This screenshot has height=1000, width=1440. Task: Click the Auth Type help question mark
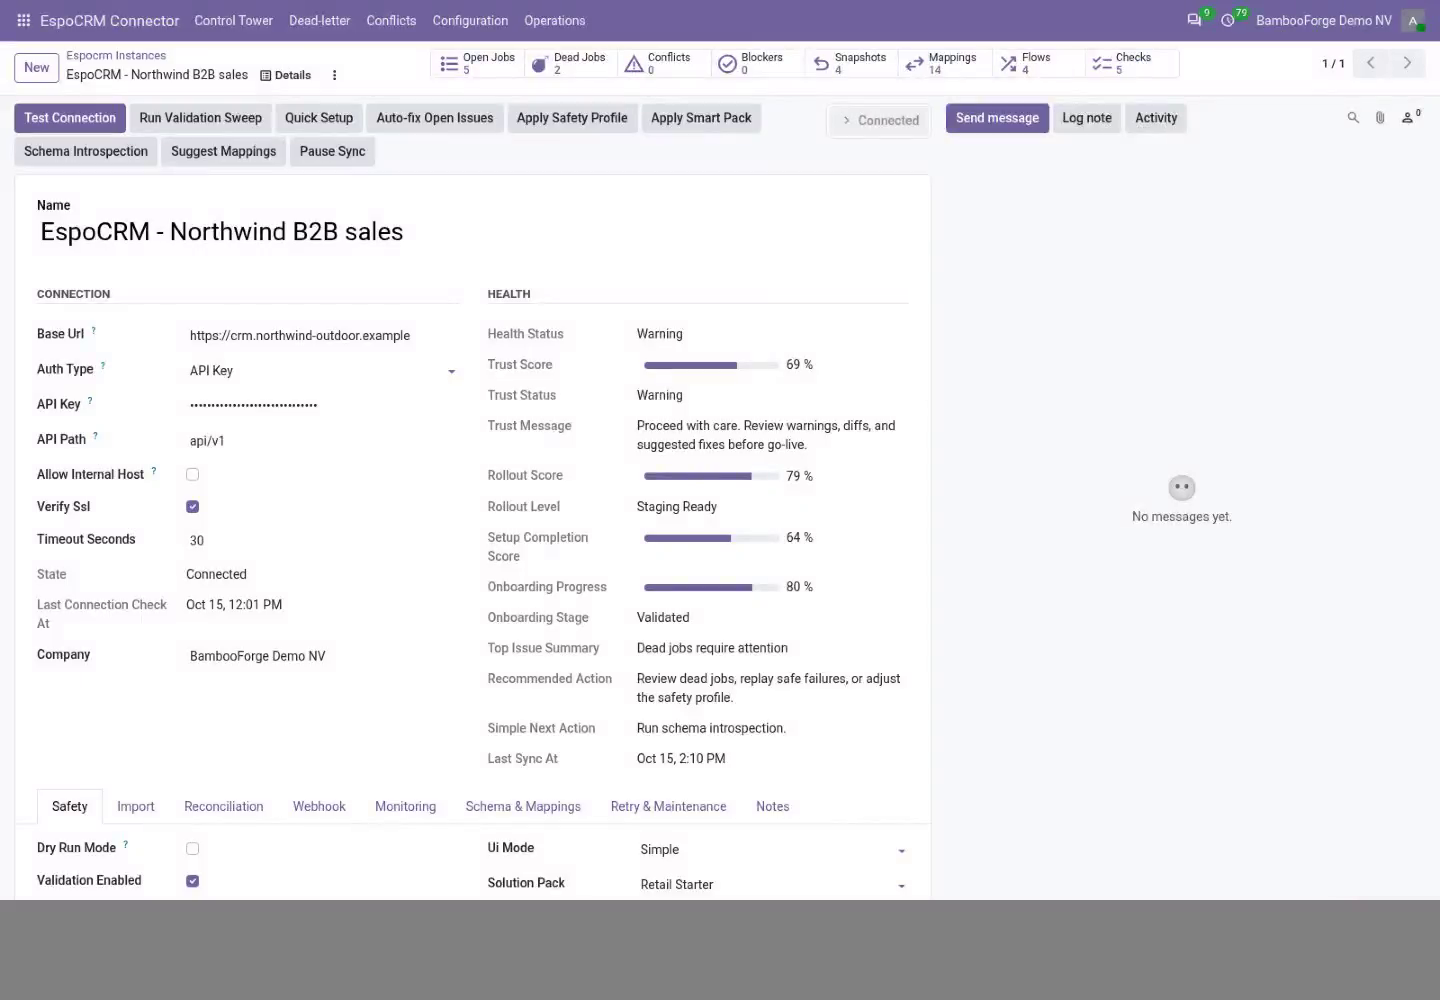click(x=103, y=365)
